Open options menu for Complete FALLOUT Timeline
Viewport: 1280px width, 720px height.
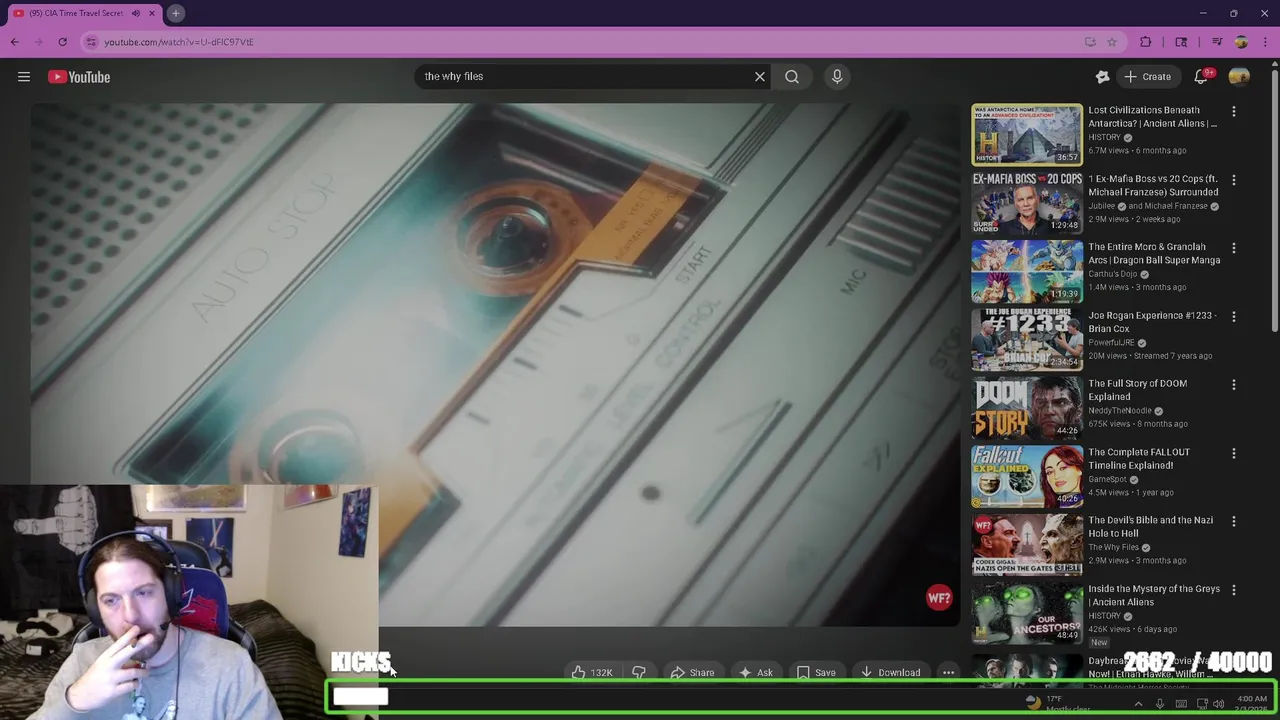tap(1234, 453)
